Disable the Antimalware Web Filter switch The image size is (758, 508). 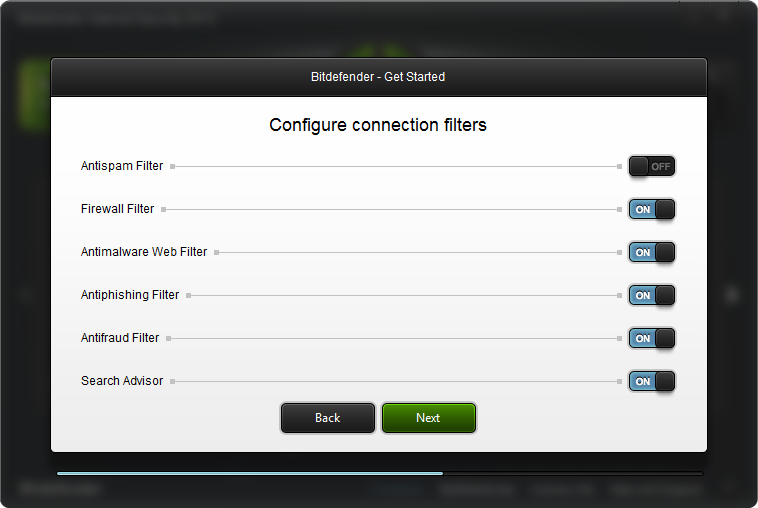coord(652,252)
